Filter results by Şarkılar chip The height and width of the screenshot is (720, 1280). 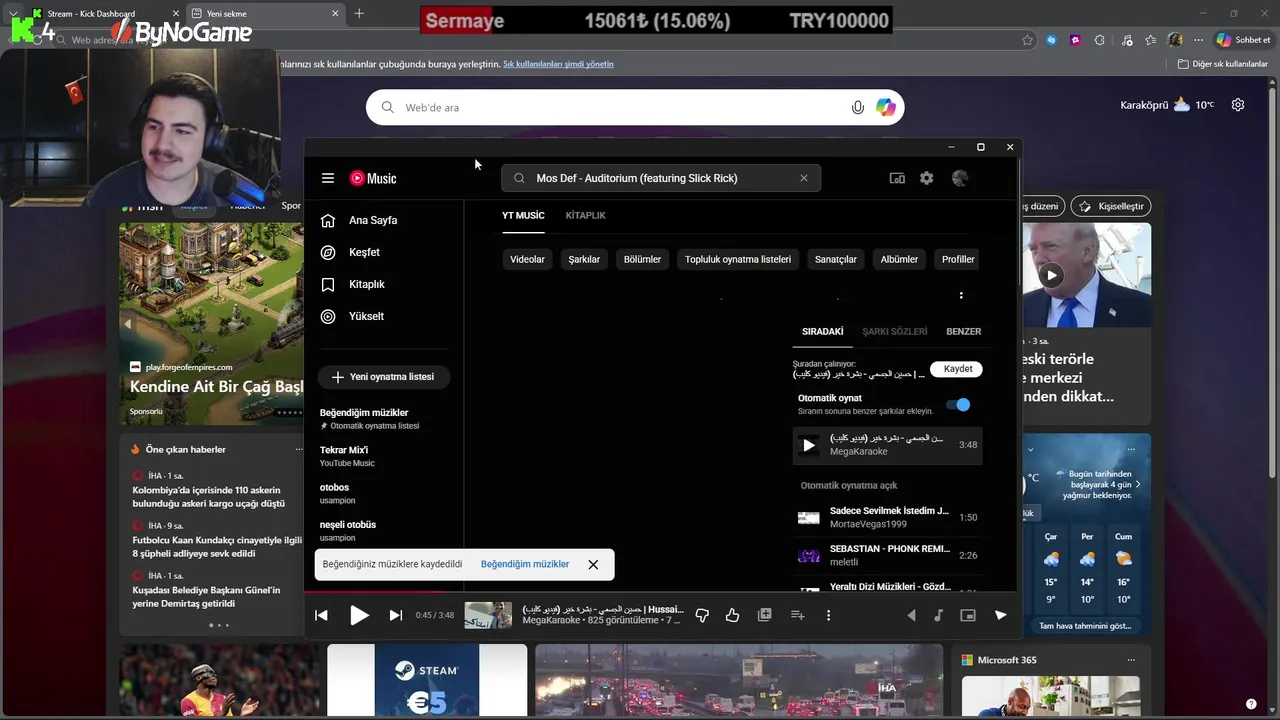[x=584, y=259]
